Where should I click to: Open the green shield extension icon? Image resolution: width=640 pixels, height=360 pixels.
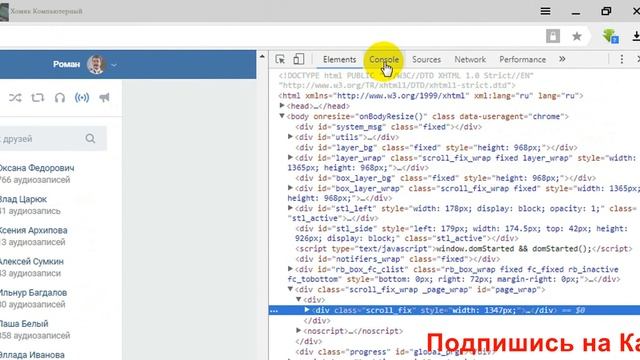pos(610,36)
